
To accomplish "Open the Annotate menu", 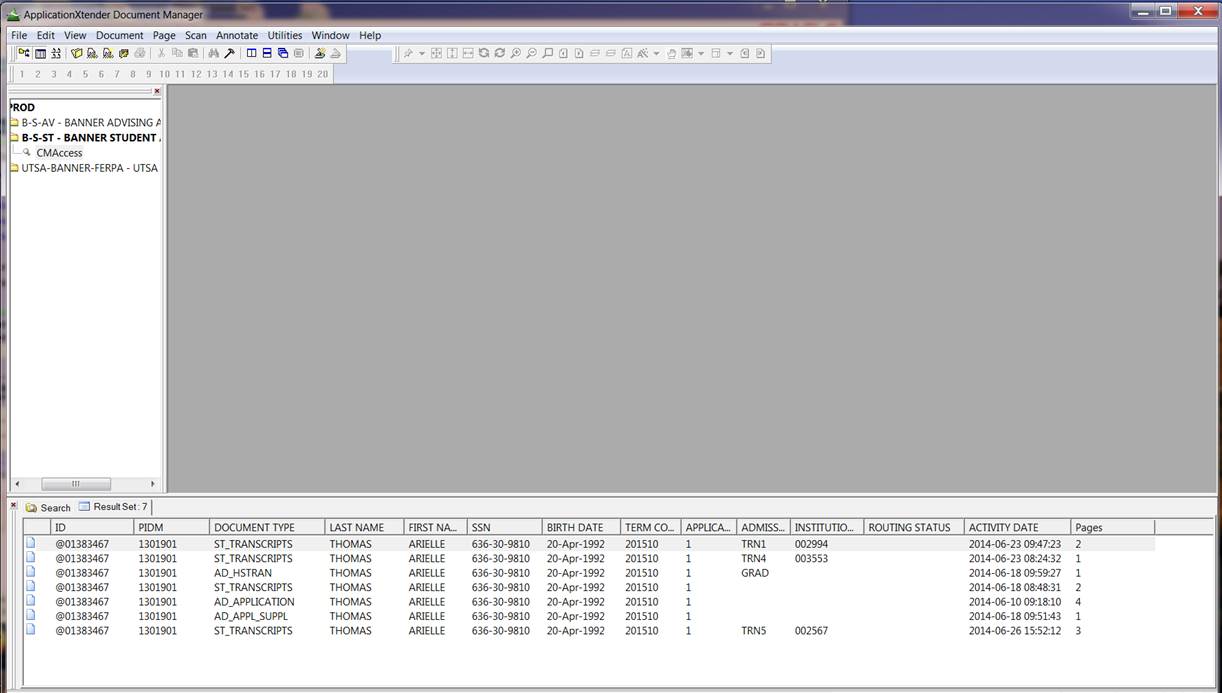I will tap(237, 35).
